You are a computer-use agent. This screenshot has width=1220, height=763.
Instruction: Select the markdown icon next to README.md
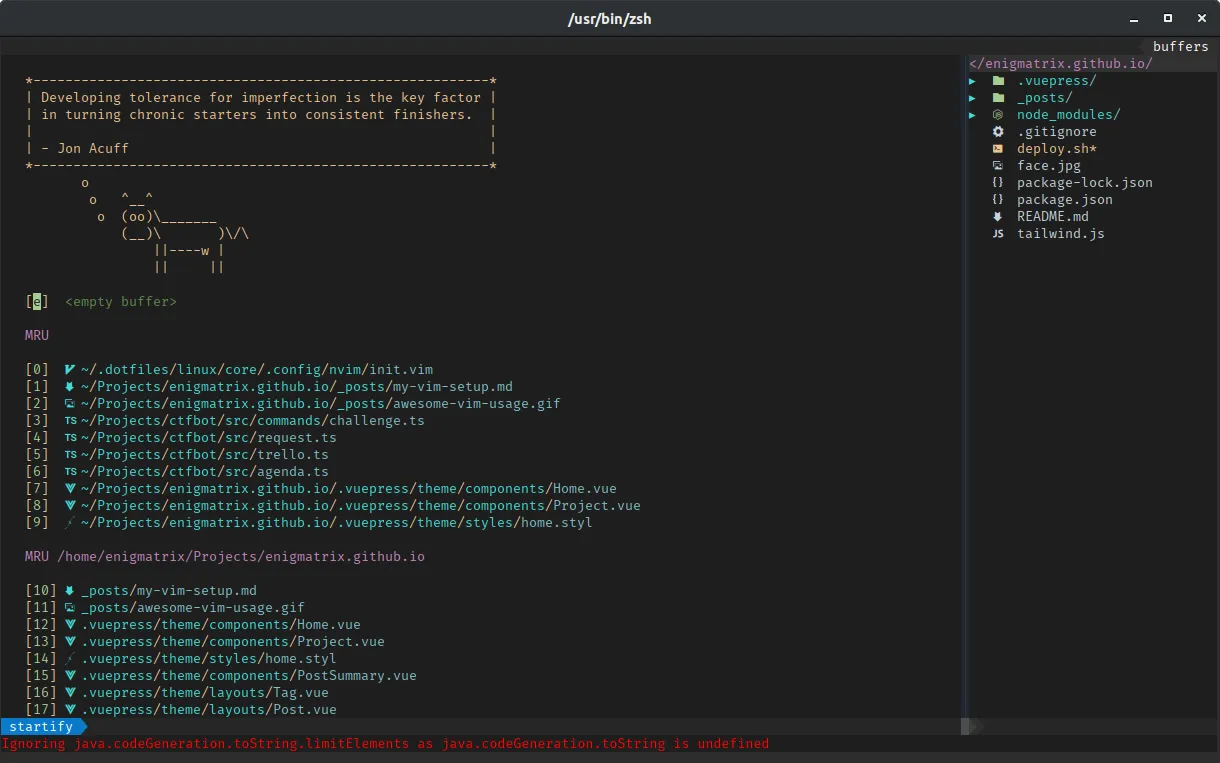tap(998, 216)
